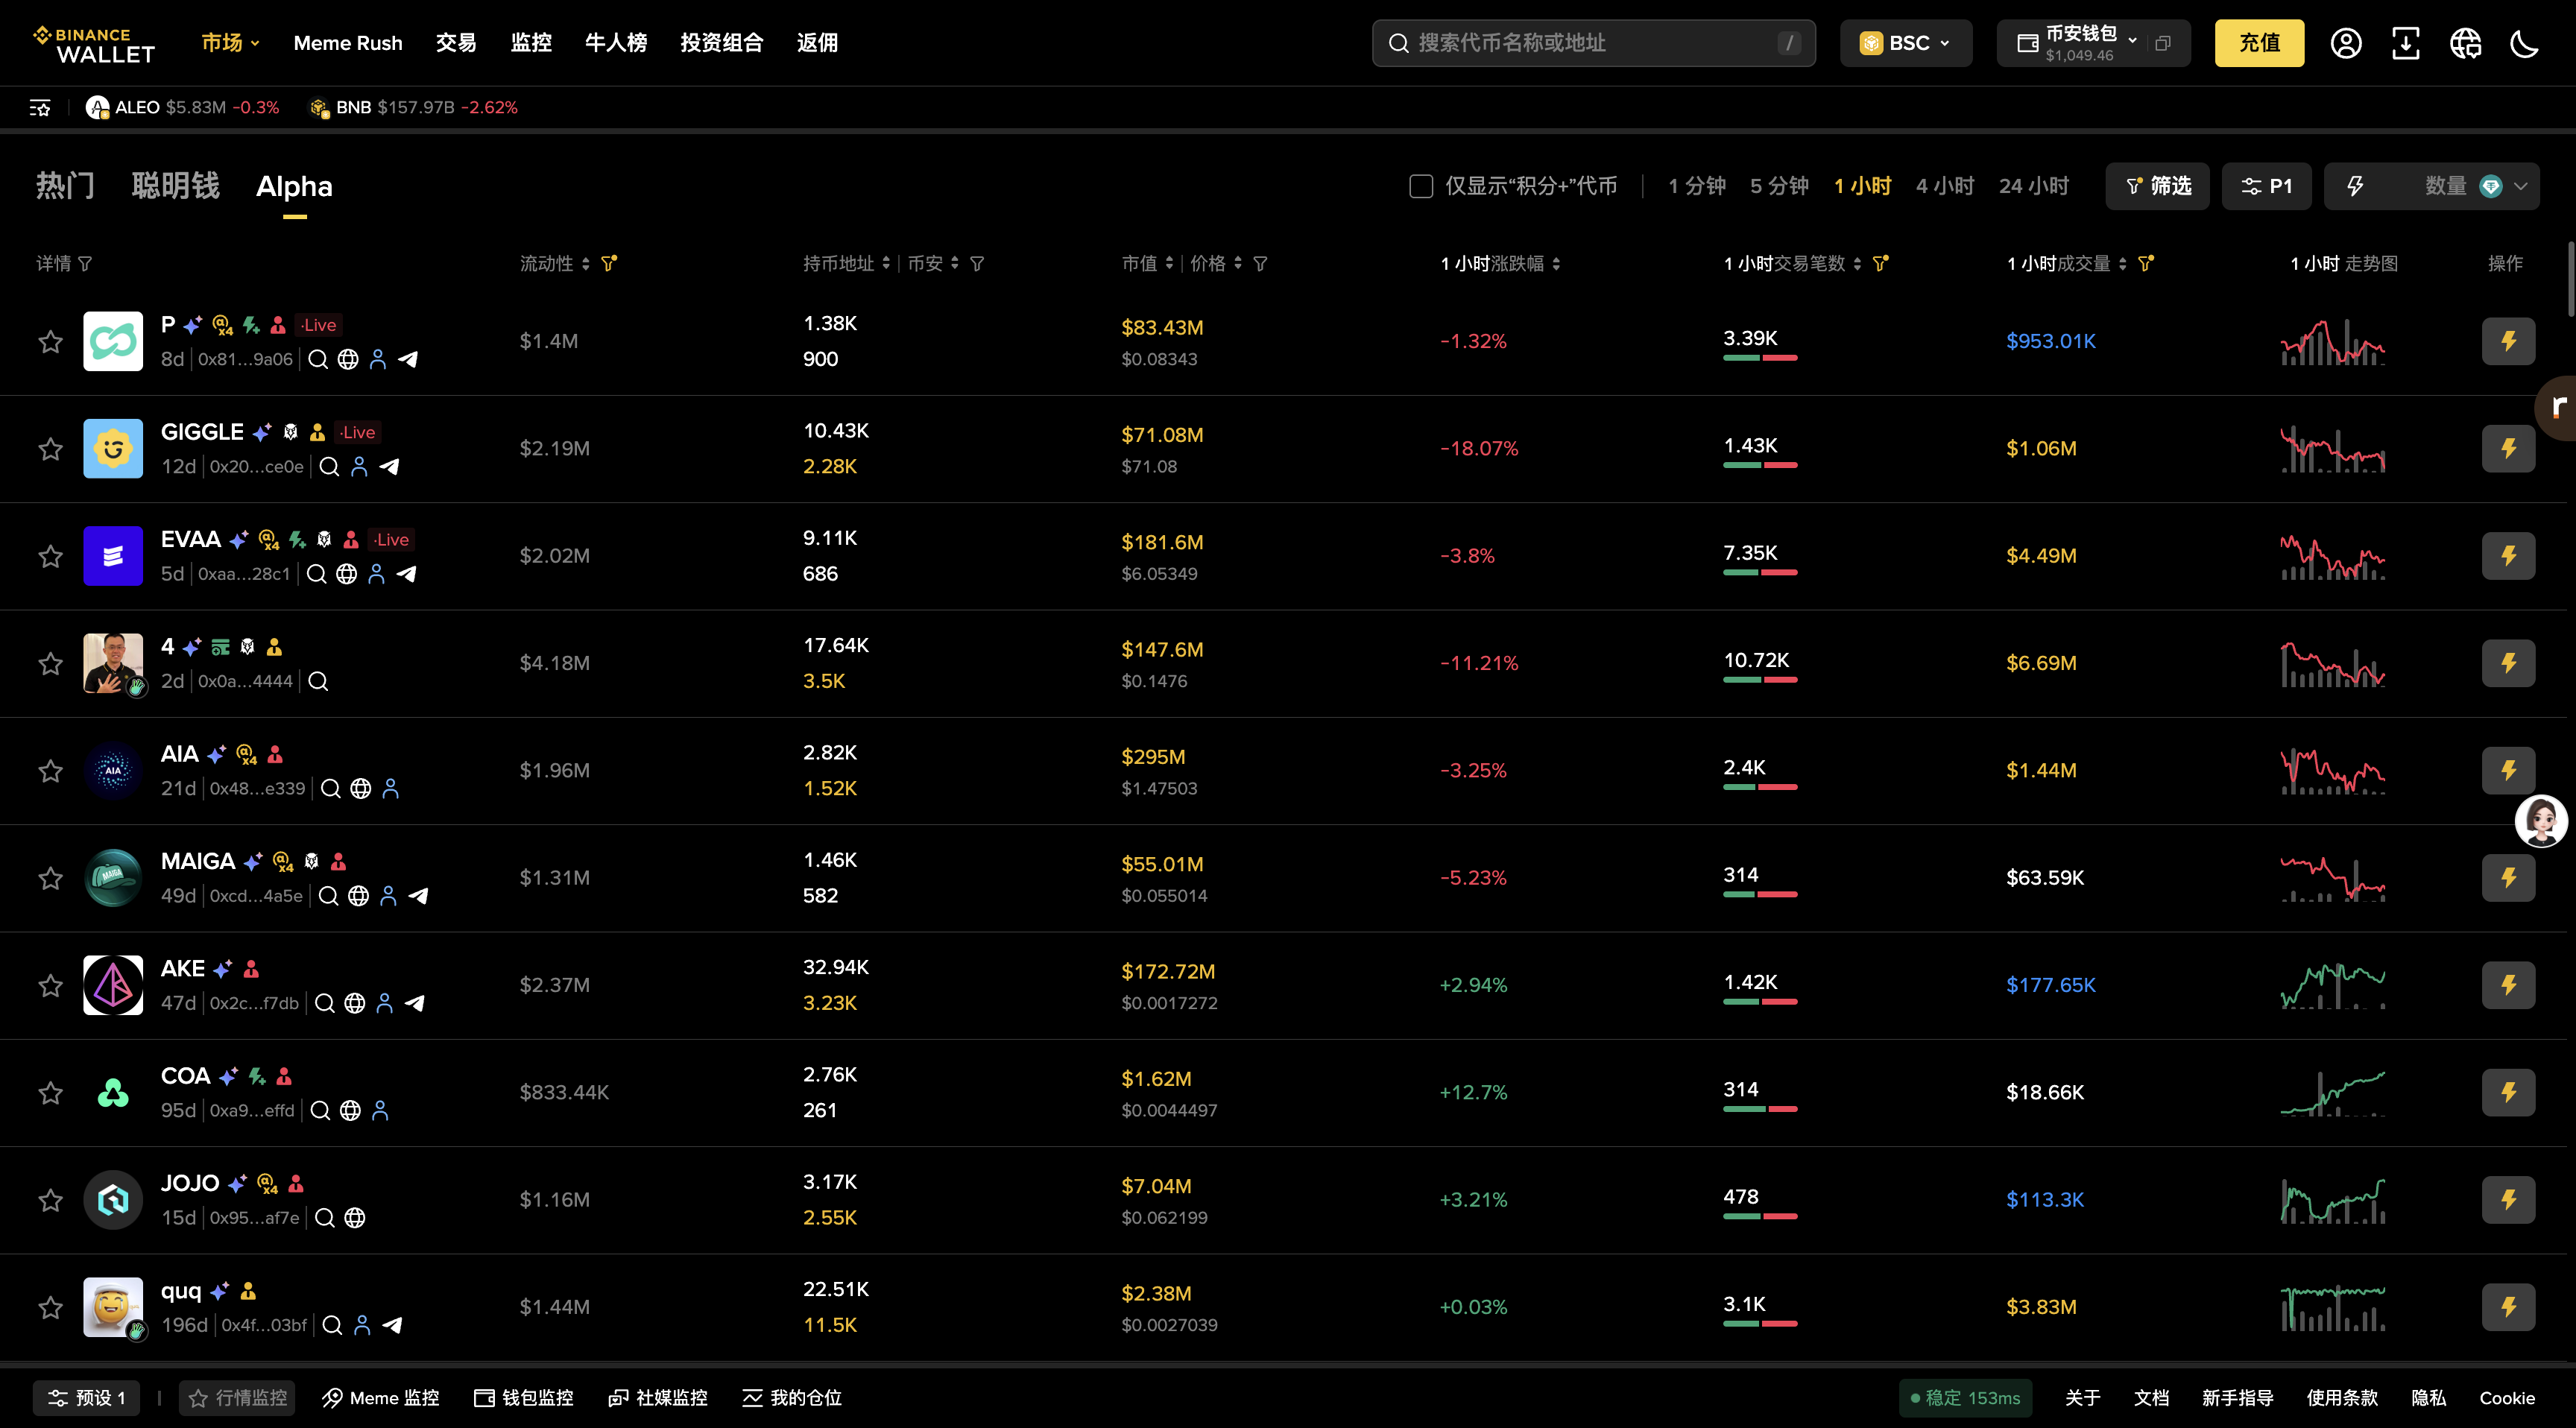Click the quick-buy lightning icon for GIGGLE
Image resolution: width=2576 pixels, height=1428 pixels.
2507,448
